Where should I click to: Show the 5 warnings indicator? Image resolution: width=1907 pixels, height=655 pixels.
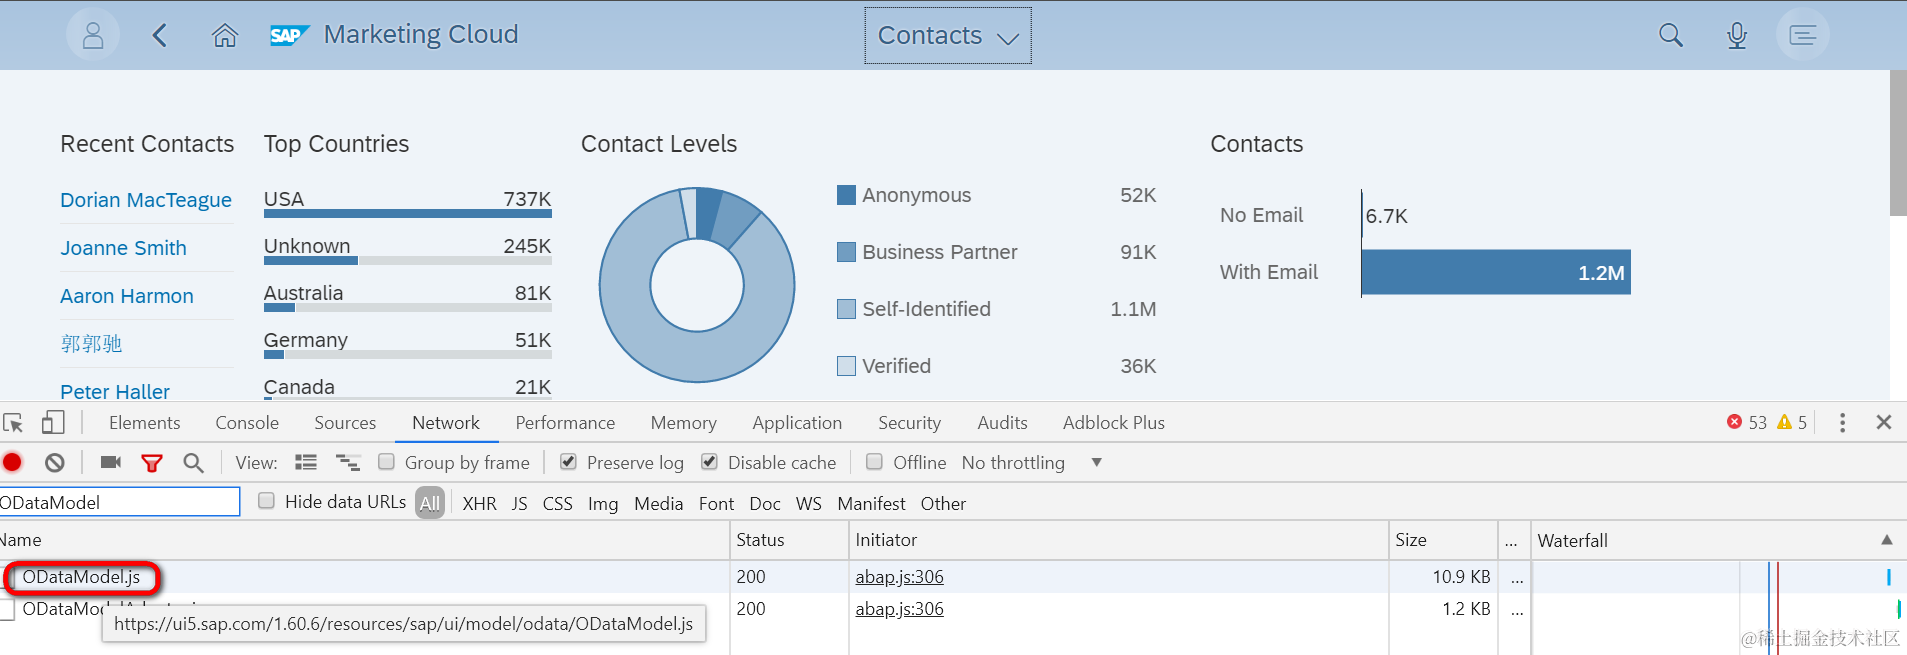[1792, 422]
